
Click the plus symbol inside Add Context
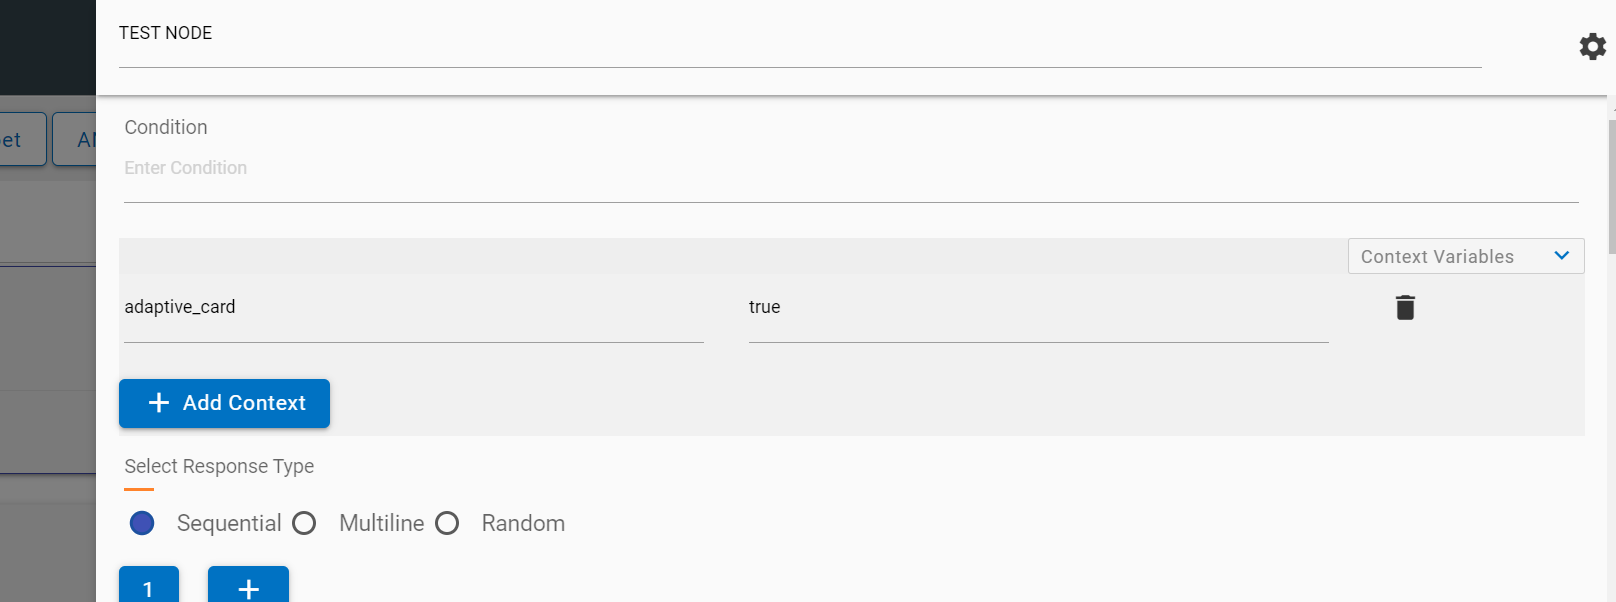click(x=159, y=403)
